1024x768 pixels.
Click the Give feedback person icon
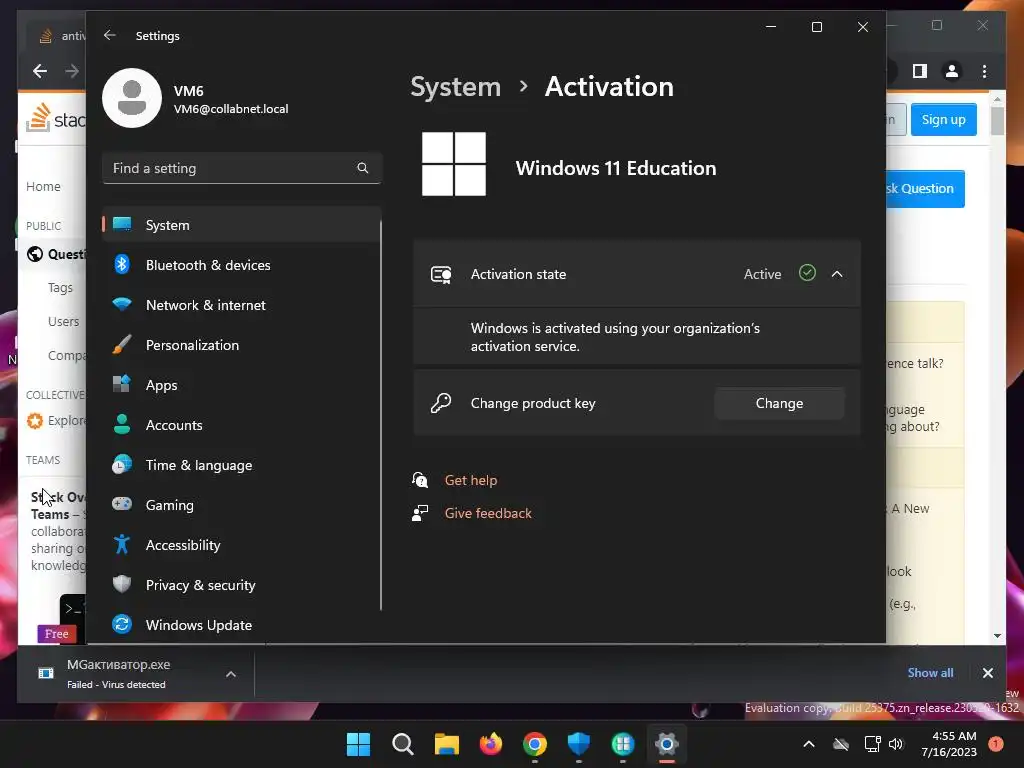click(x=420, y=513)
